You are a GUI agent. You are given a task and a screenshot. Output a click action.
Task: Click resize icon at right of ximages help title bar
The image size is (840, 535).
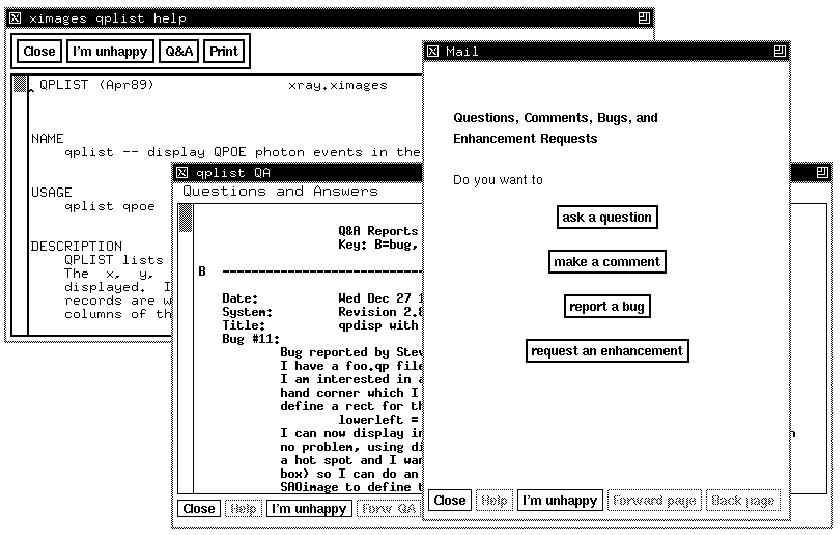pyautogui.click(x=643, y=19)
